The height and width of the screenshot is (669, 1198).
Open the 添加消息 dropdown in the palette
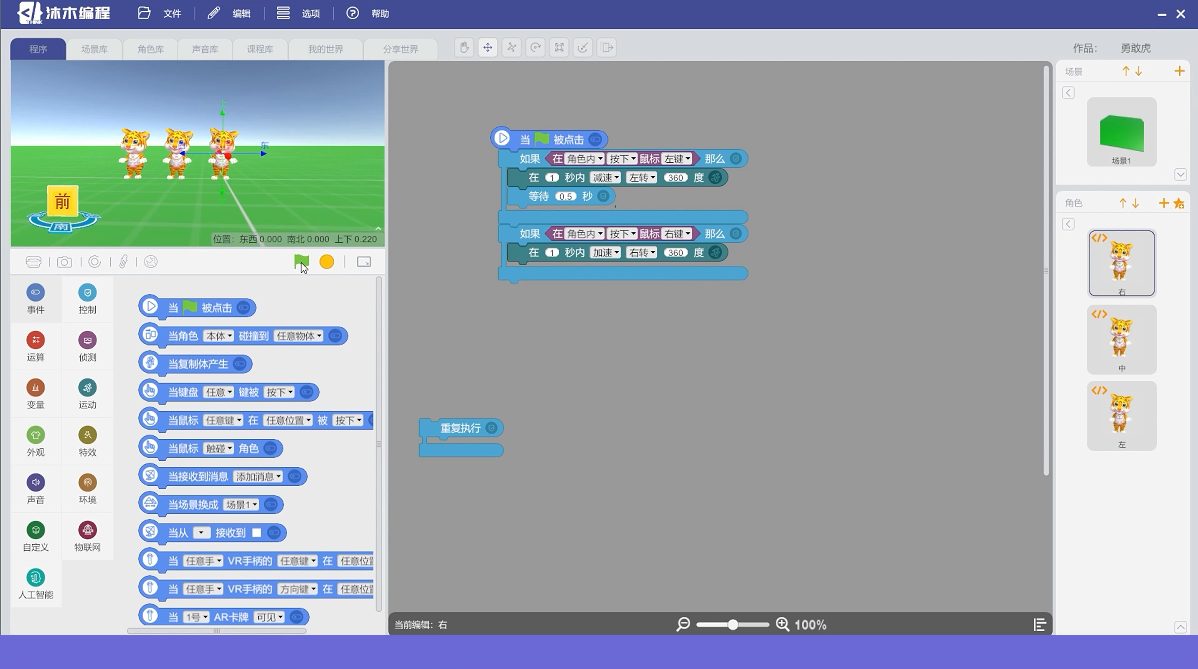pos(258,477)
